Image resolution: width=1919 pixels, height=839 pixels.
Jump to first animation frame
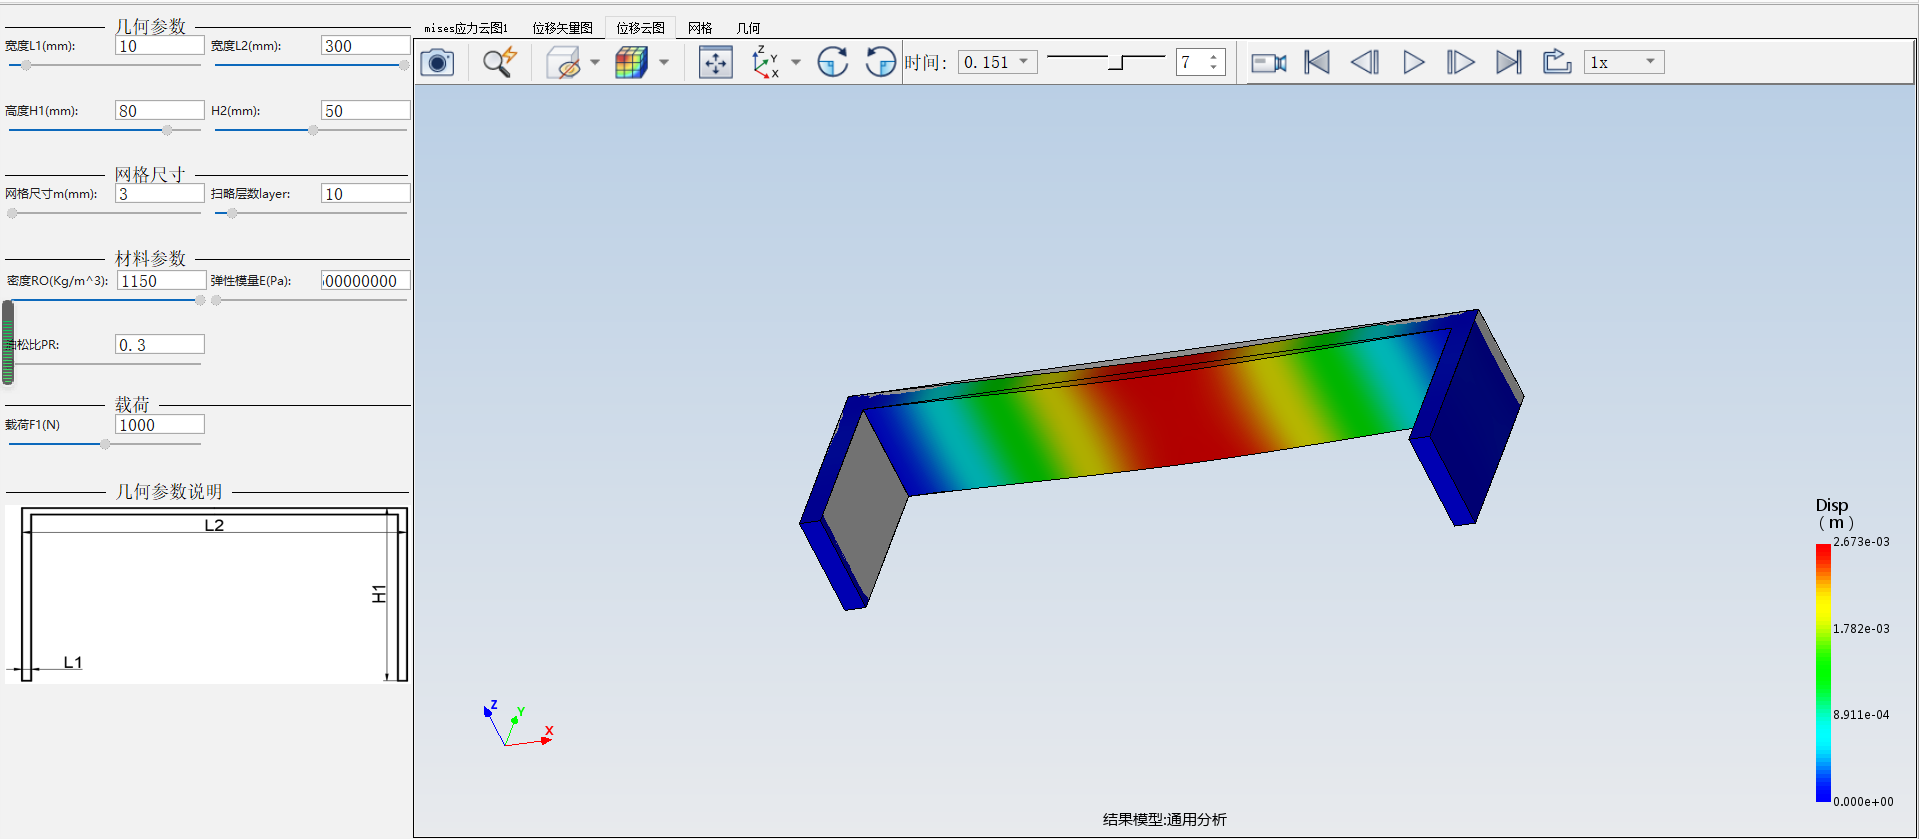click(1317, 62)
